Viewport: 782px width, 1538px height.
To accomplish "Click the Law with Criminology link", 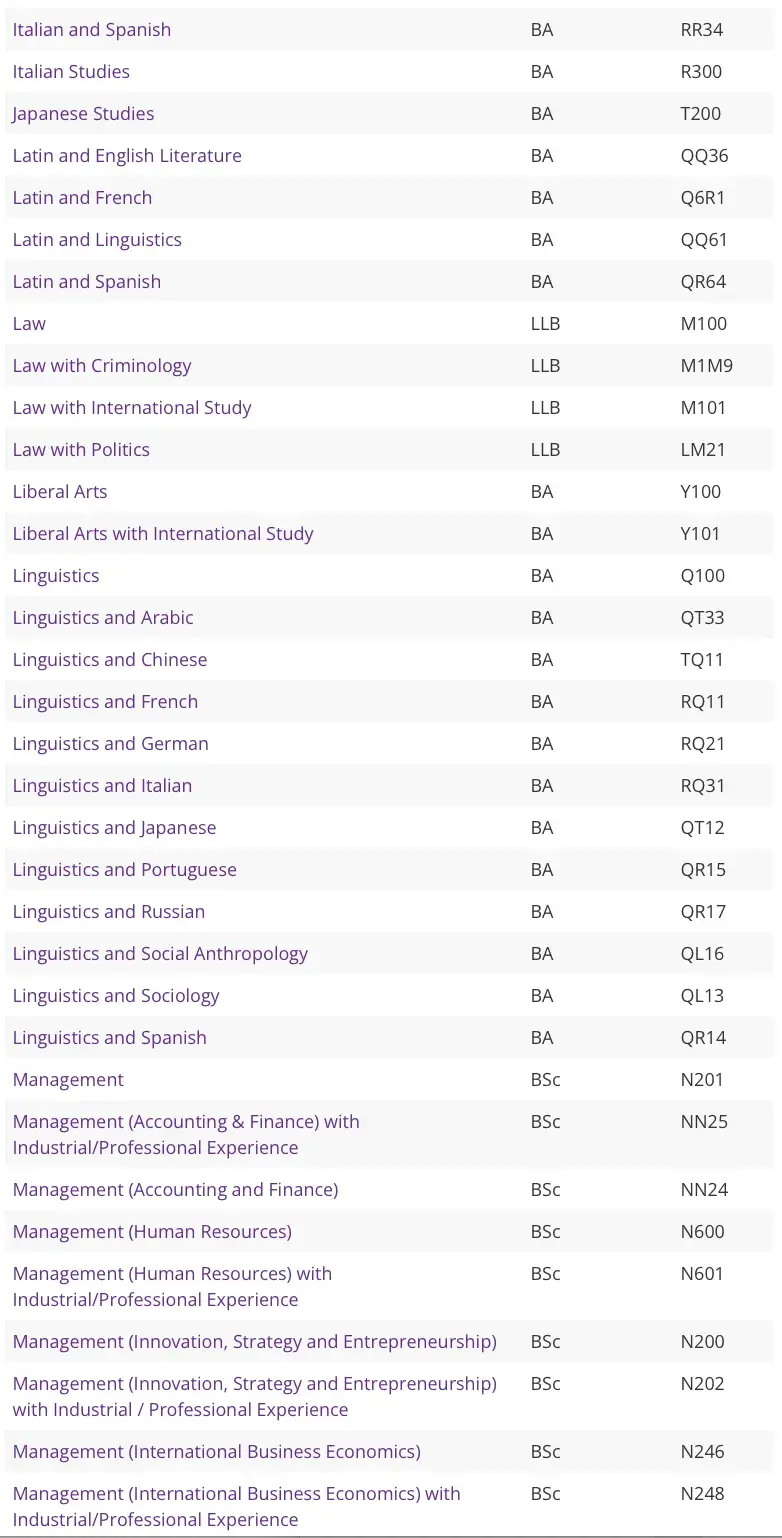I will coord(102,366).
